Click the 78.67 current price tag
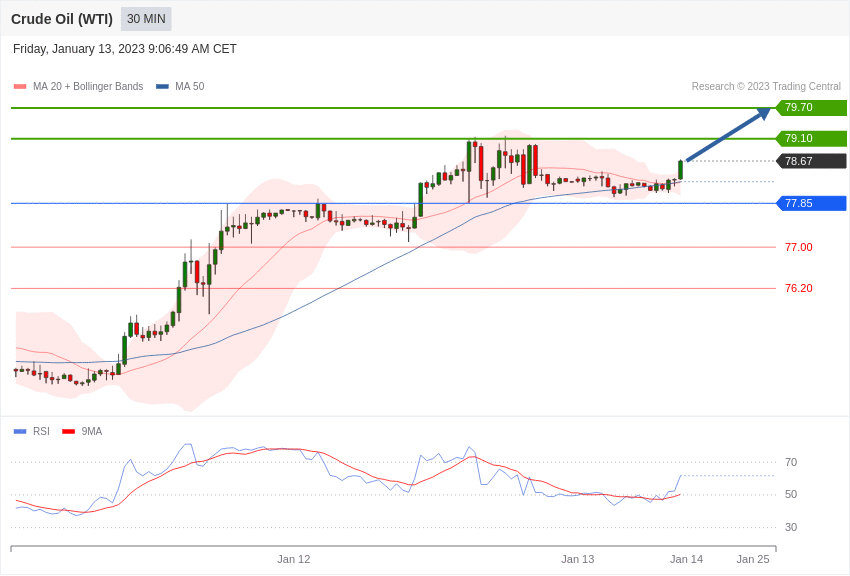Image resolution: width=850 pixels, height=576 pixels. [812, 161]
